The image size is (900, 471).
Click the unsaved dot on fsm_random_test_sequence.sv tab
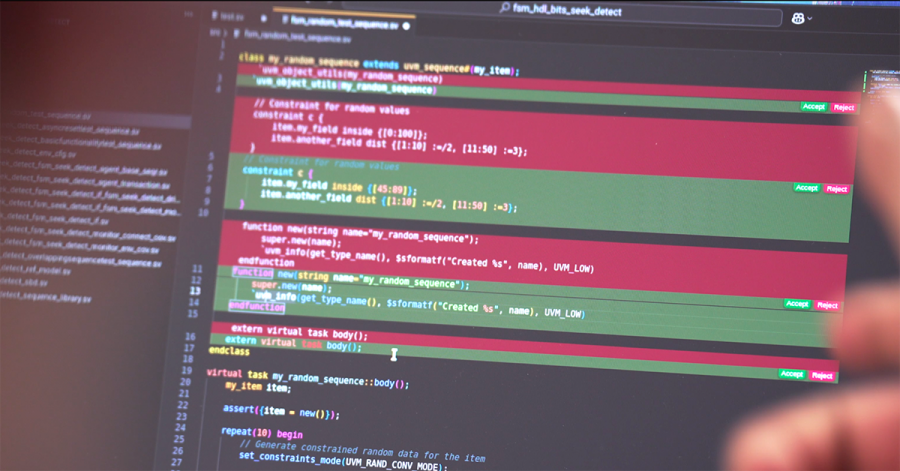(406, 26)
